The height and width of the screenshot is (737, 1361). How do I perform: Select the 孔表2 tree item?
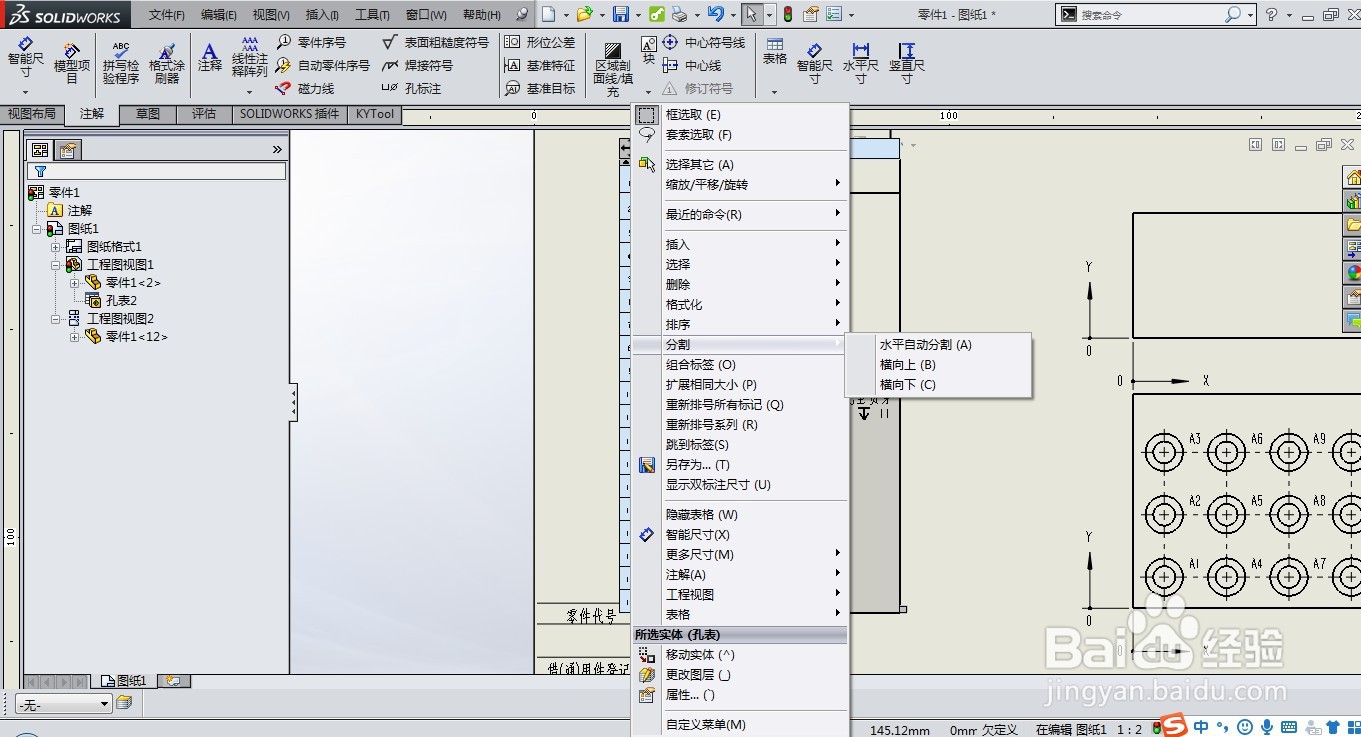tap(121, 301)
